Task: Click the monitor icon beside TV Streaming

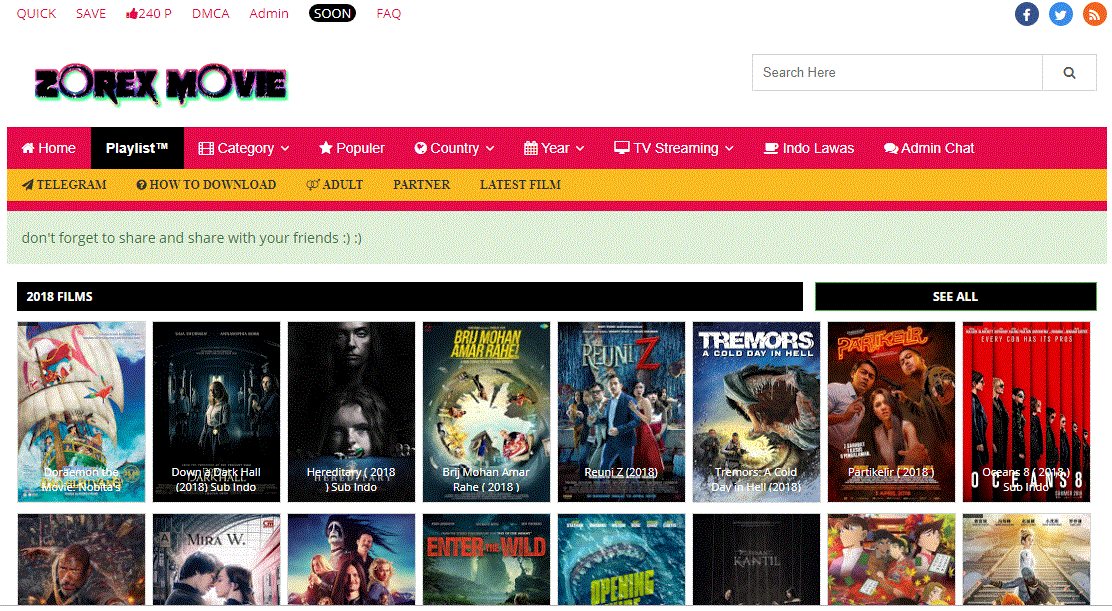Action: pyautogui.click(x=622, y=147)
